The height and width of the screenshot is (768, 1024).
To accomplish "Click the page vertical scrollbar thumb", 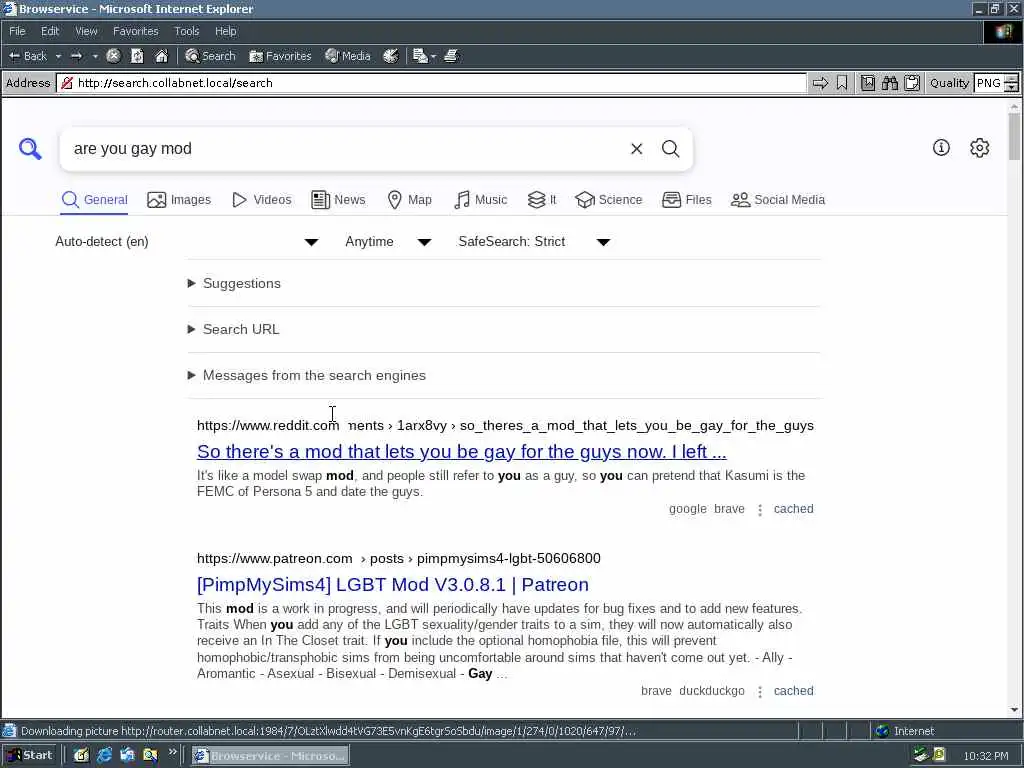I will pyautogui.click(x=1014, y=136).
